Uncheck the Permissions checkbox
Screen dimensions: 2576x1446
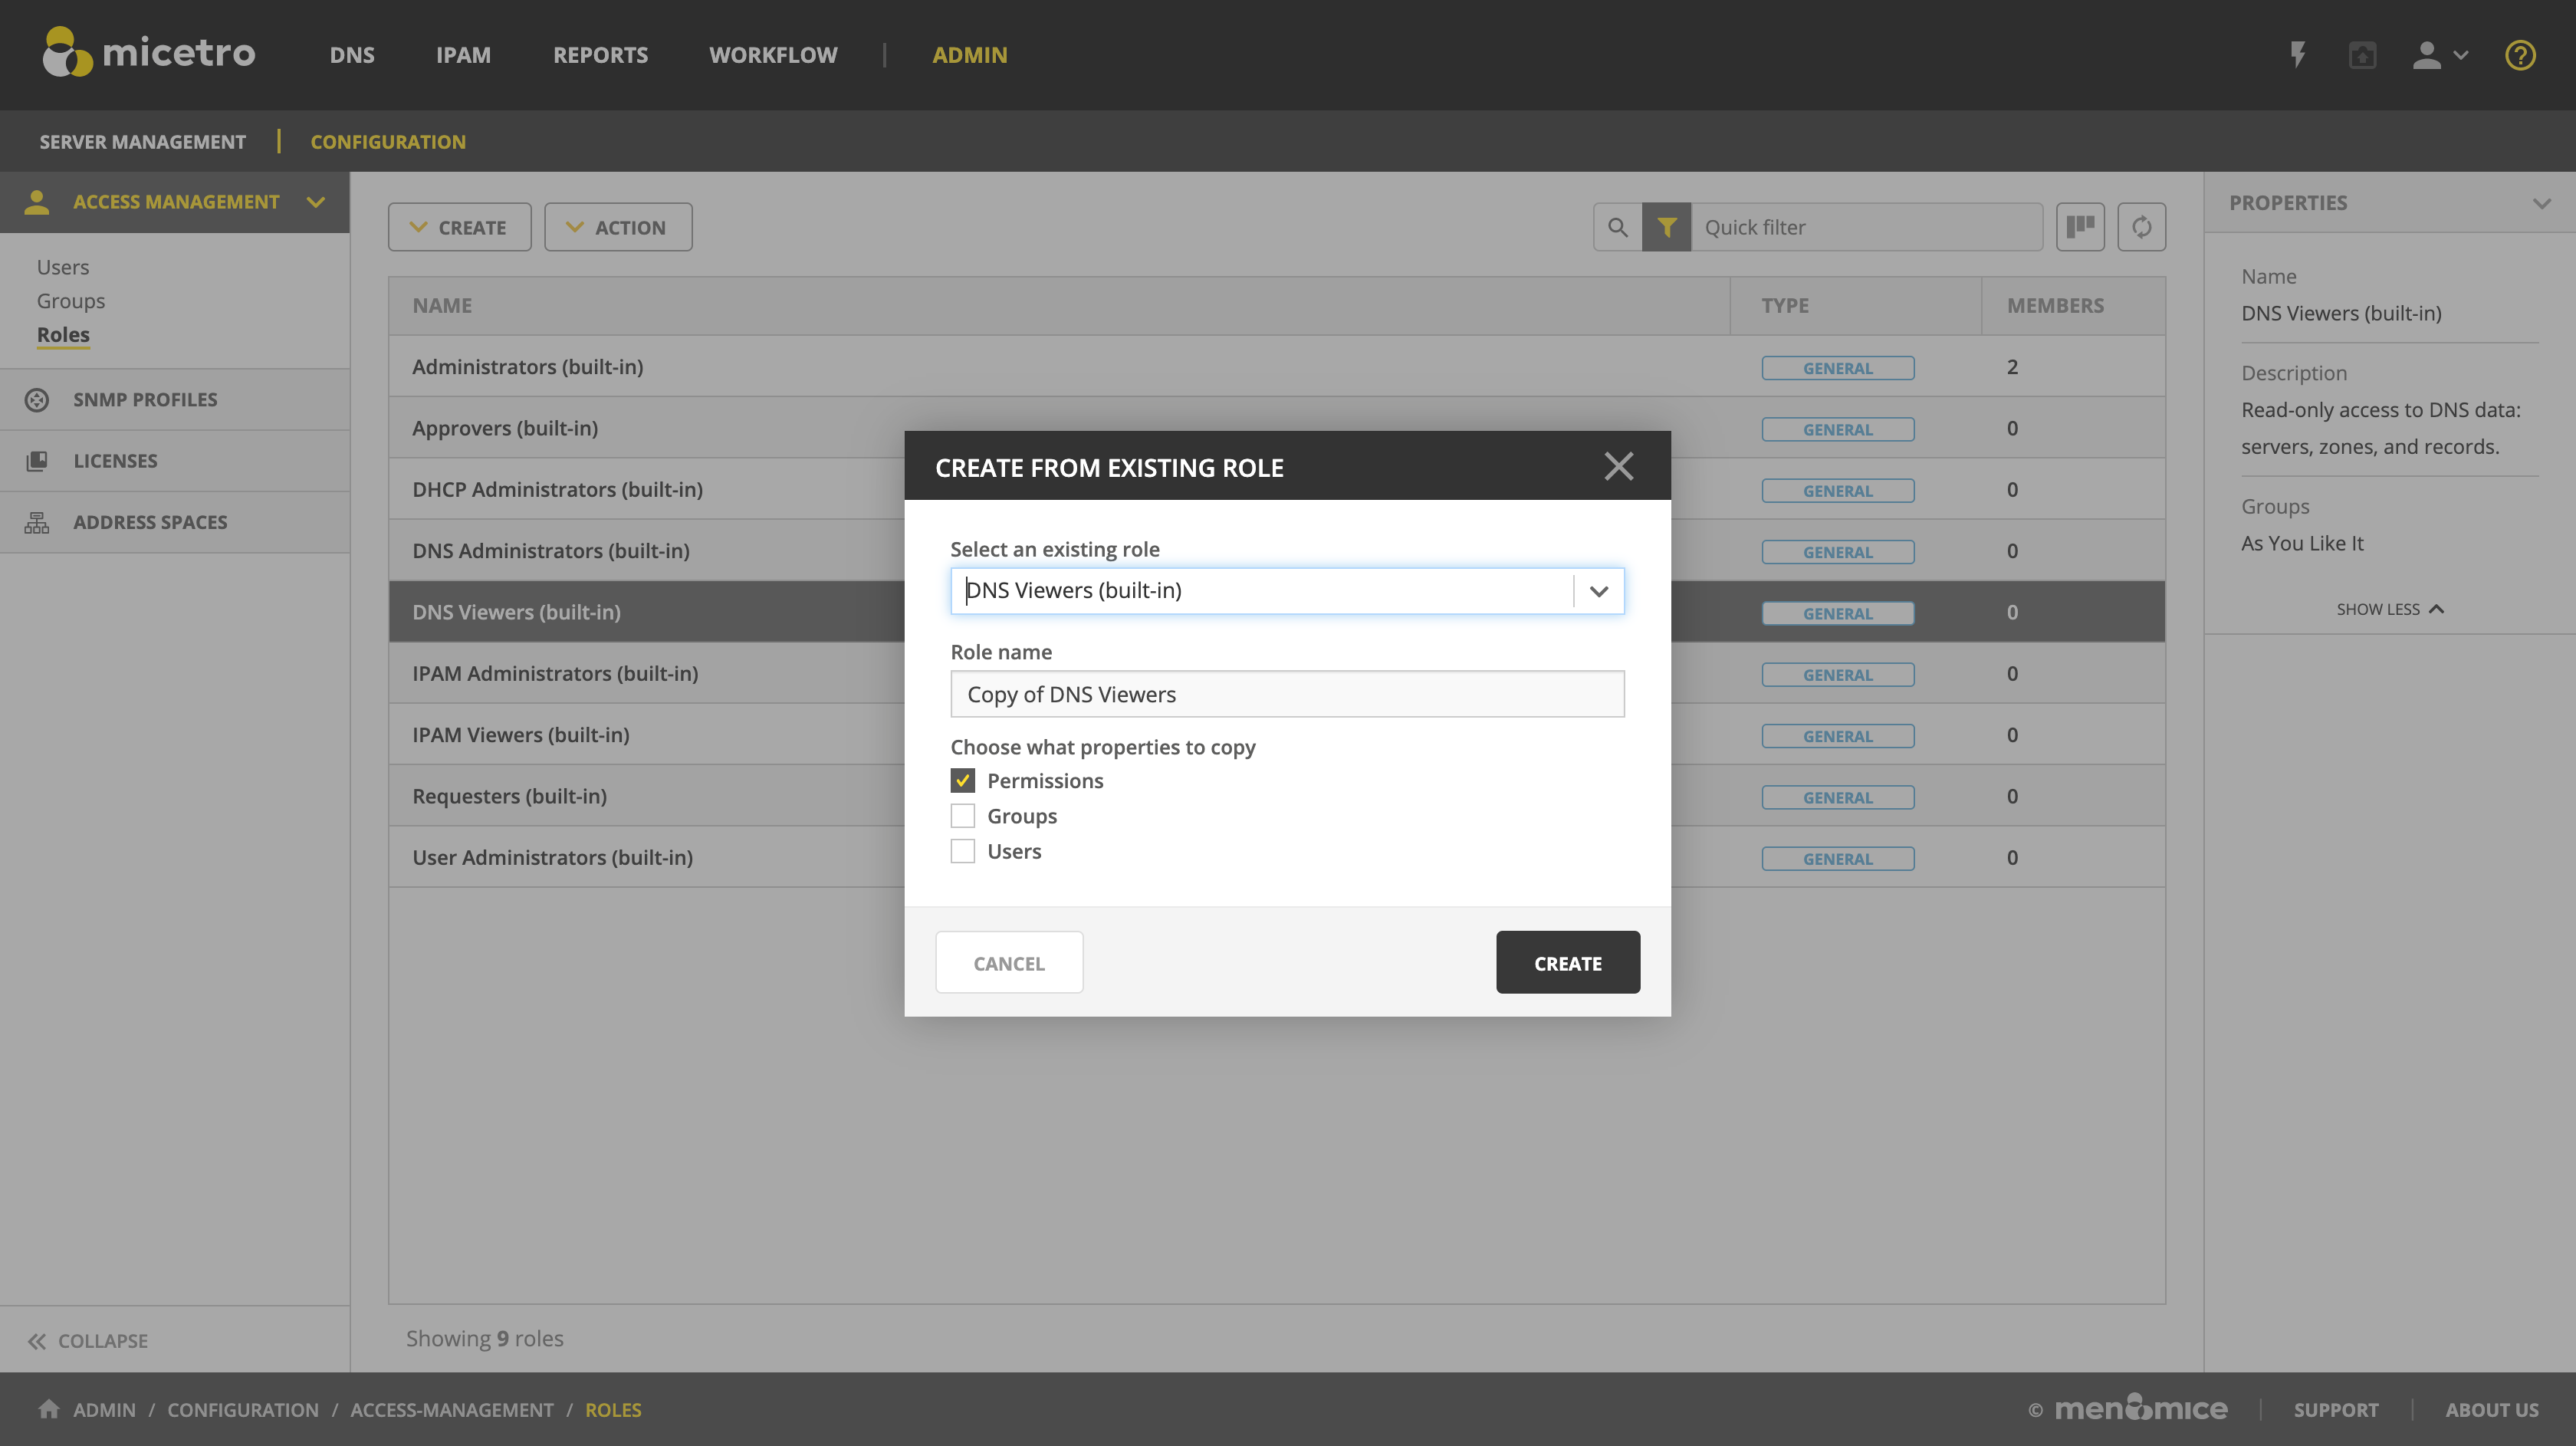(962, 780)
